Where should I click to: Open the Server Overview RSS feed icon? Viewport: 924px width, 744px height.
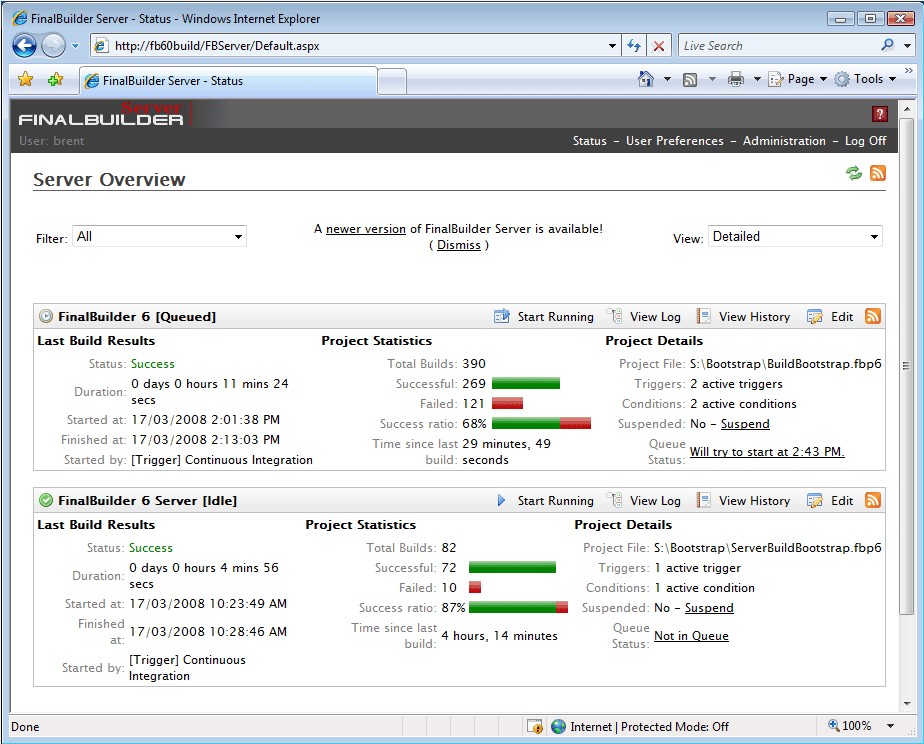pos(877,173)
